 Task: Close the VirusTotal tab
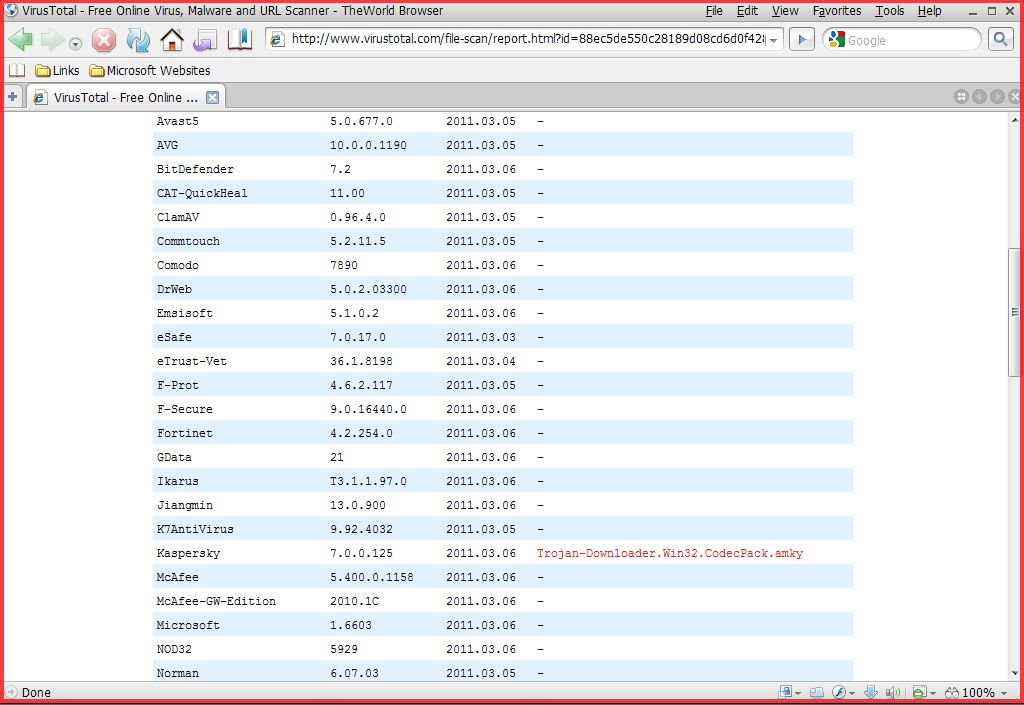pos(212,97)
